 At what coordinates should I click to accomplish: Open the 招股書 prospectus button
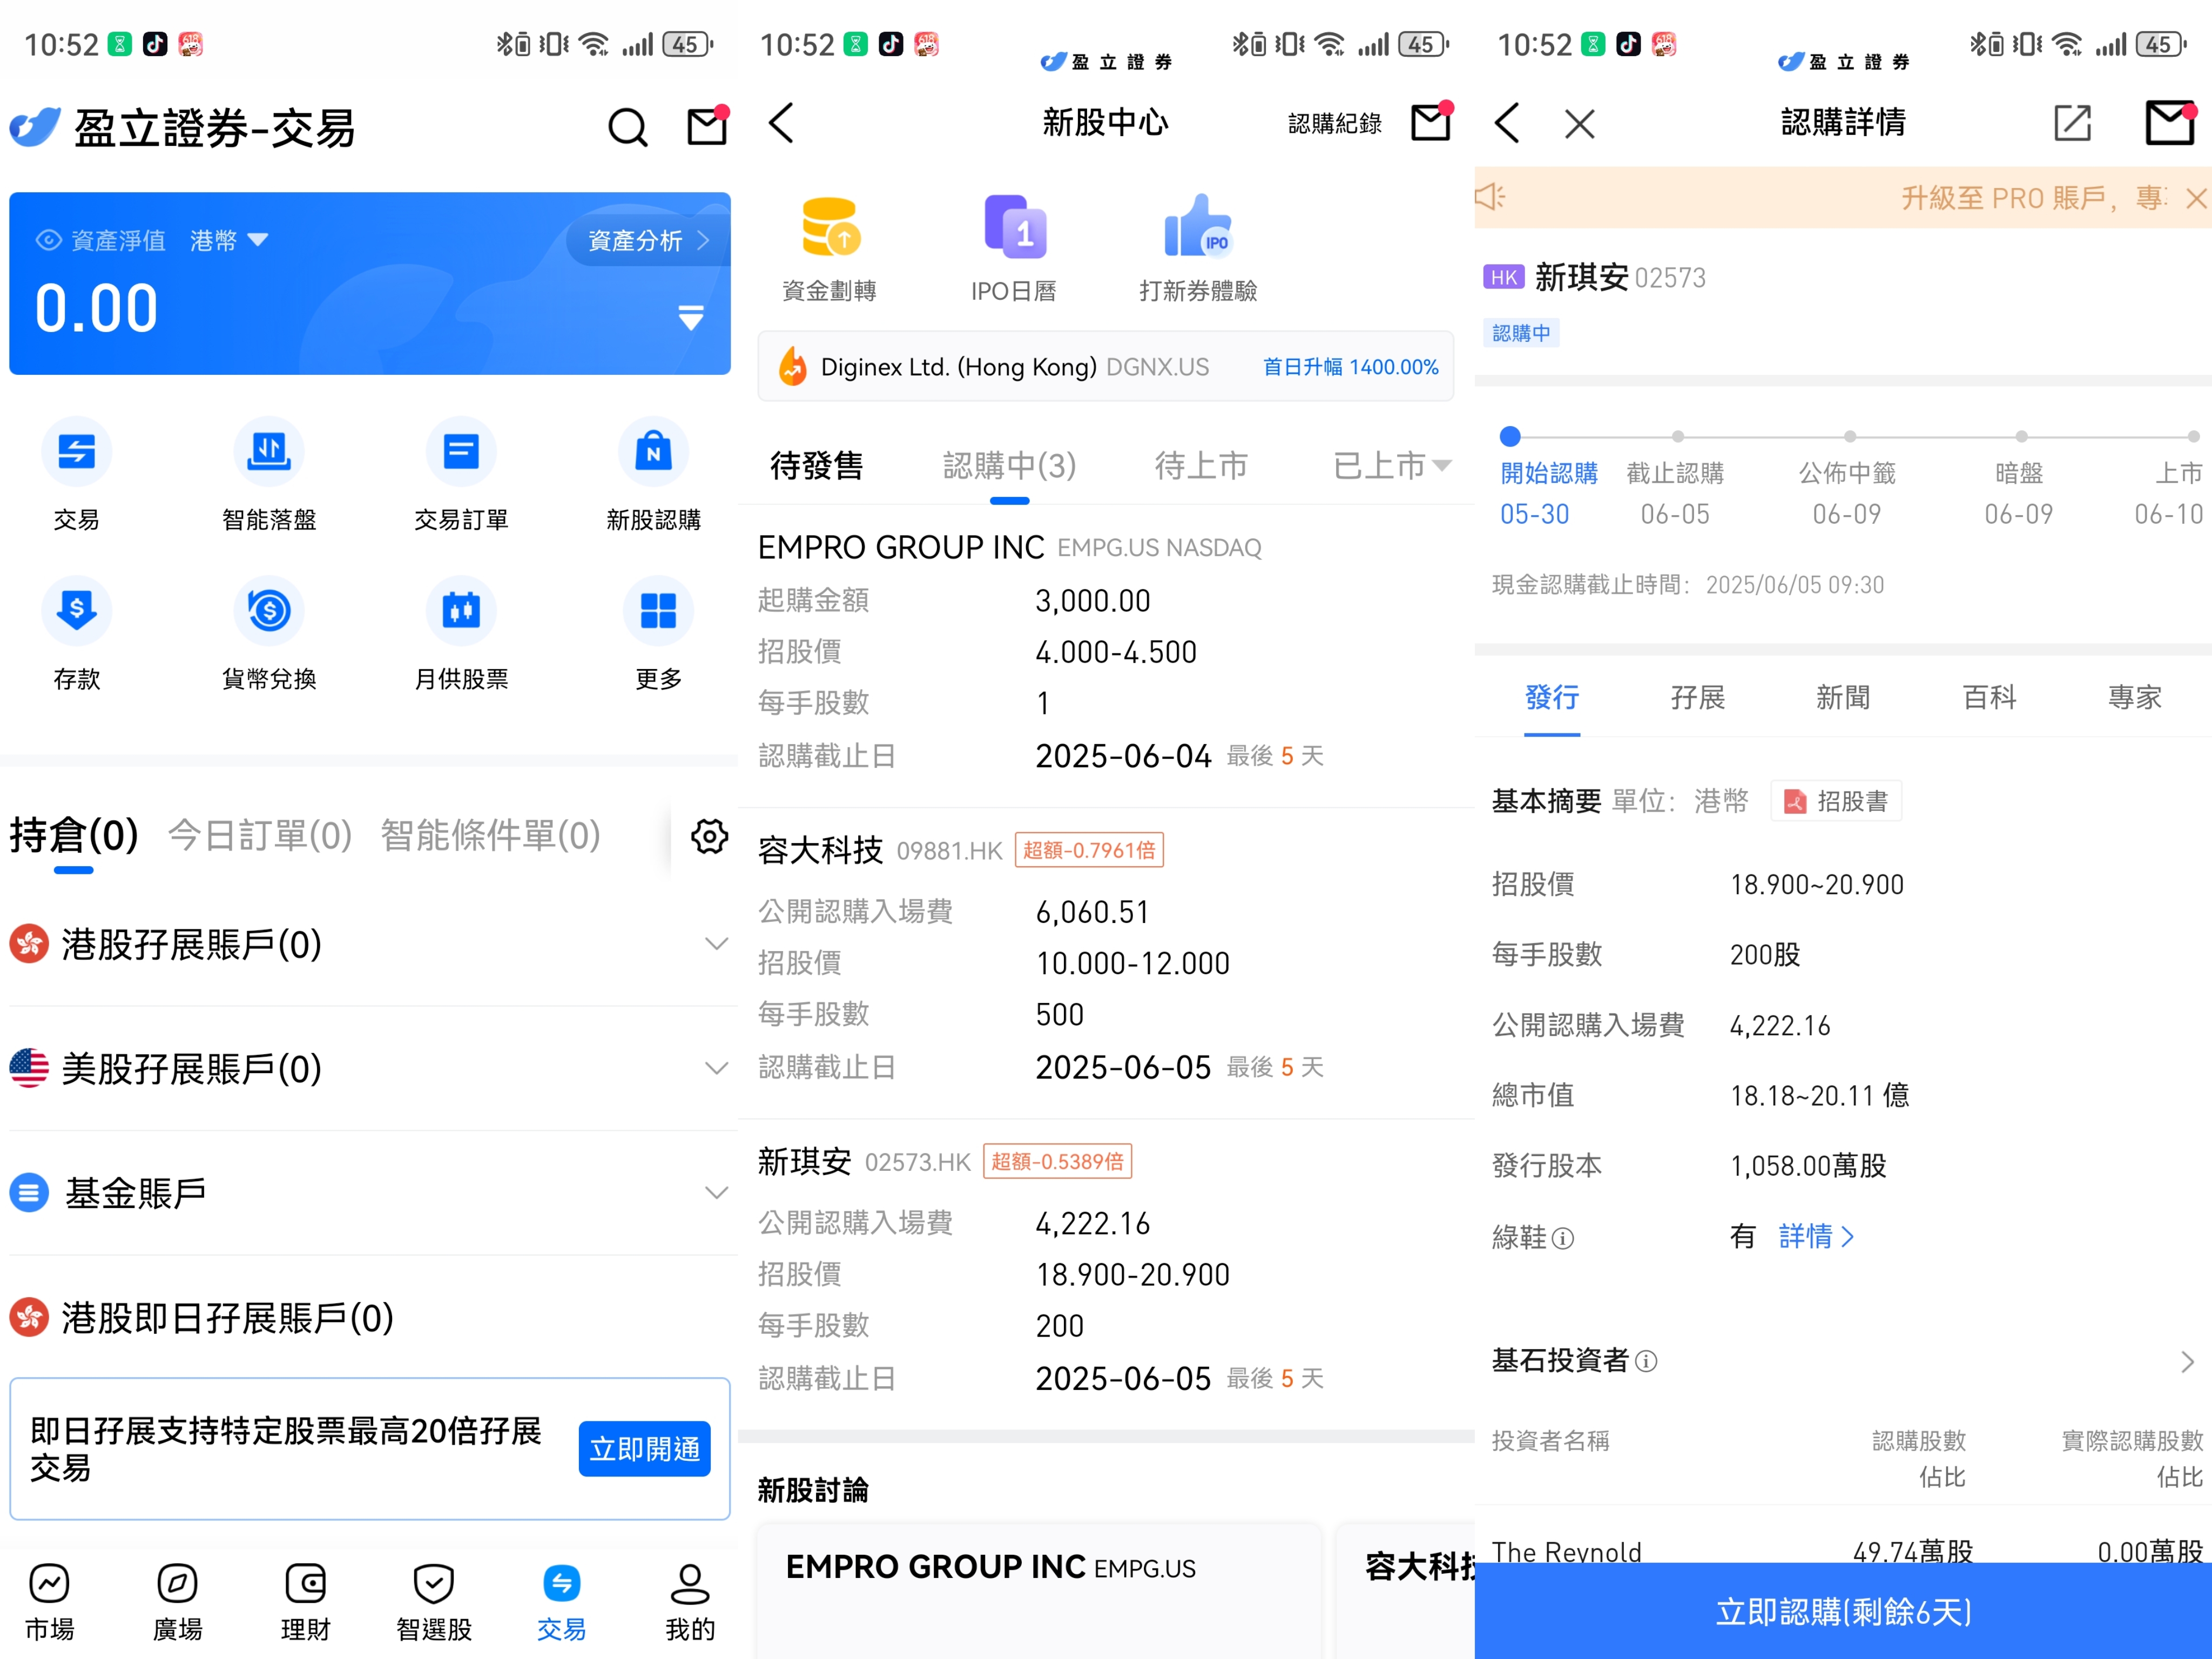coord(1836,801)
